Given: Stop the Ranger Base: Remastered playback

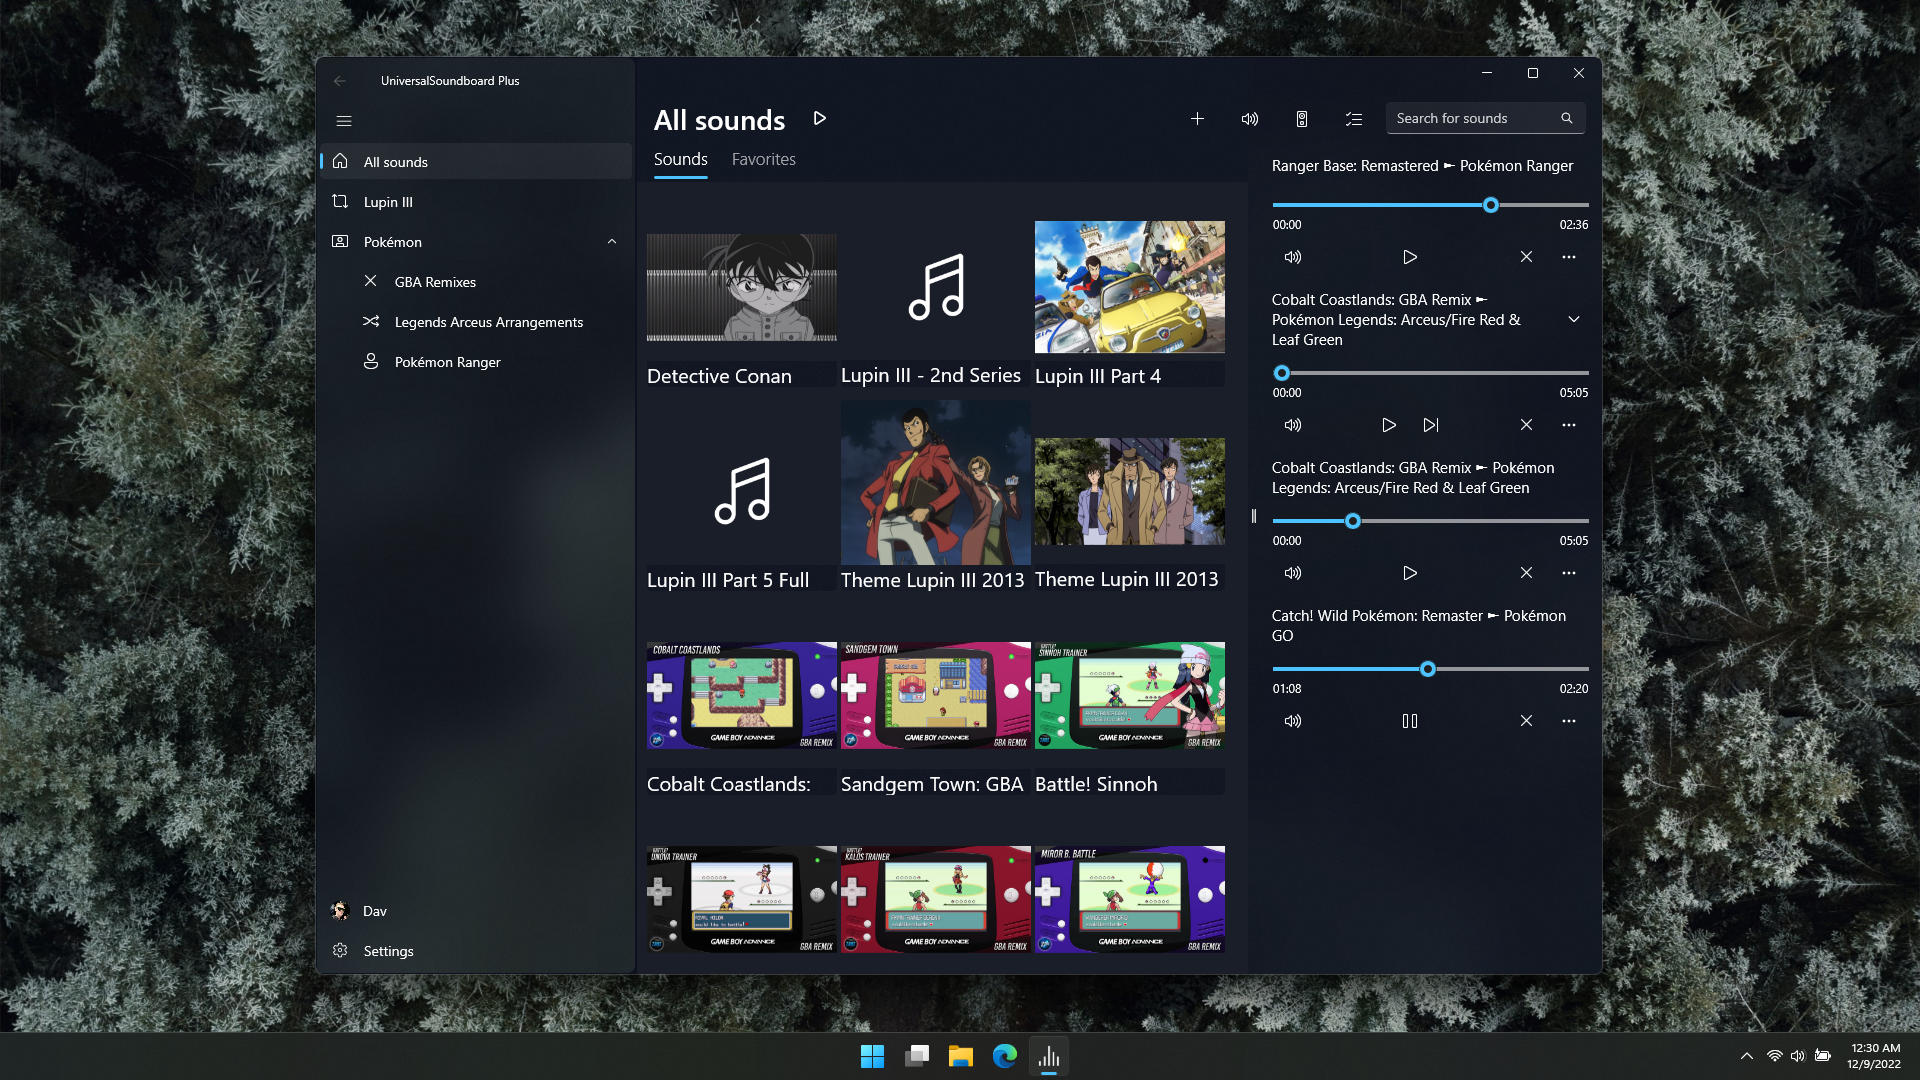Looking at the screenshot, I should 1526,257.
